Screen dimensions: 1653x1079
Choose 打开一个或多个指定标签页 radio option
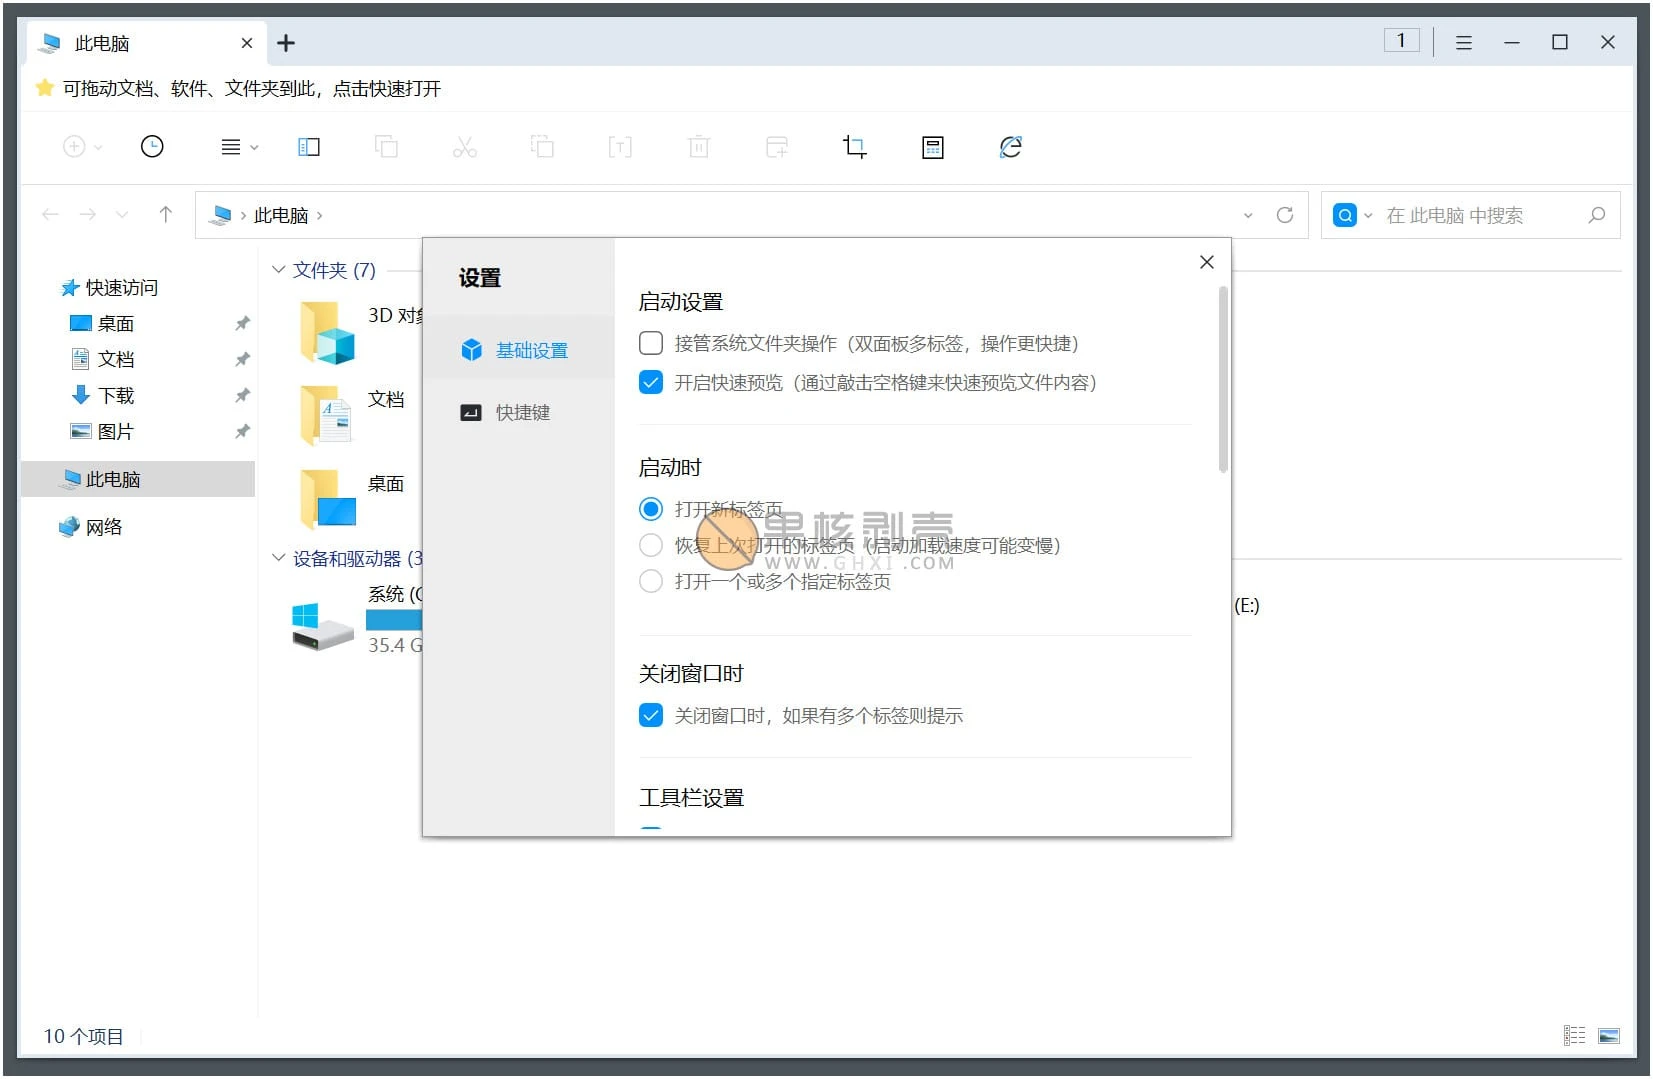[x=651, y=582]
